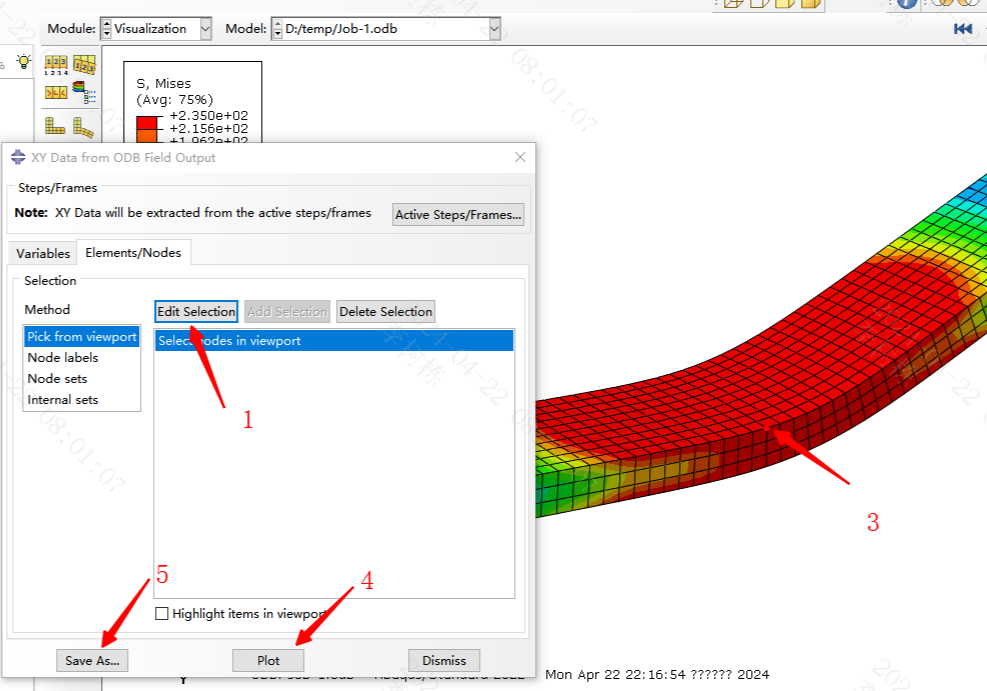The height and width of the screenshot is (691, 987).
Task: Dismiss the XY Data dialog
Action: pyautogui.click(x=444, y=660)
